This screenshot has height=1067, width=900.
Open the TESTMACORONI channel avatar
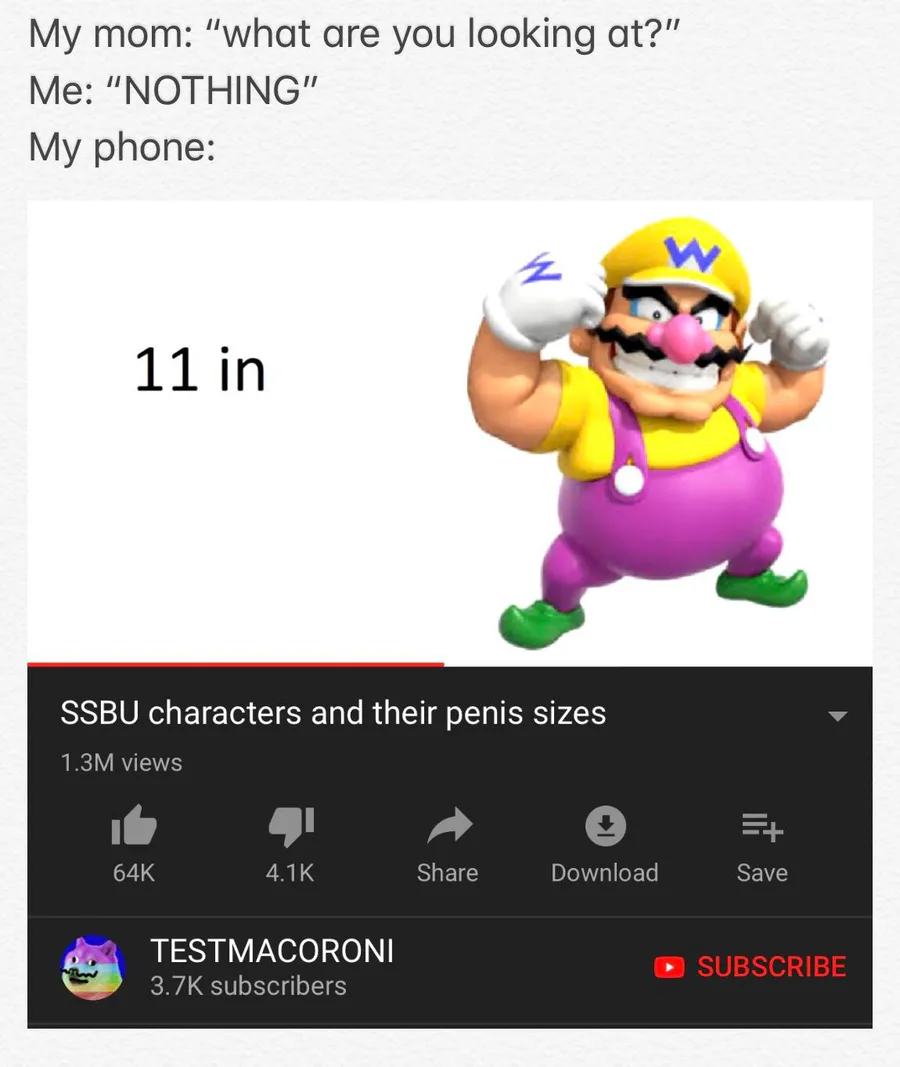click(93, 967)
